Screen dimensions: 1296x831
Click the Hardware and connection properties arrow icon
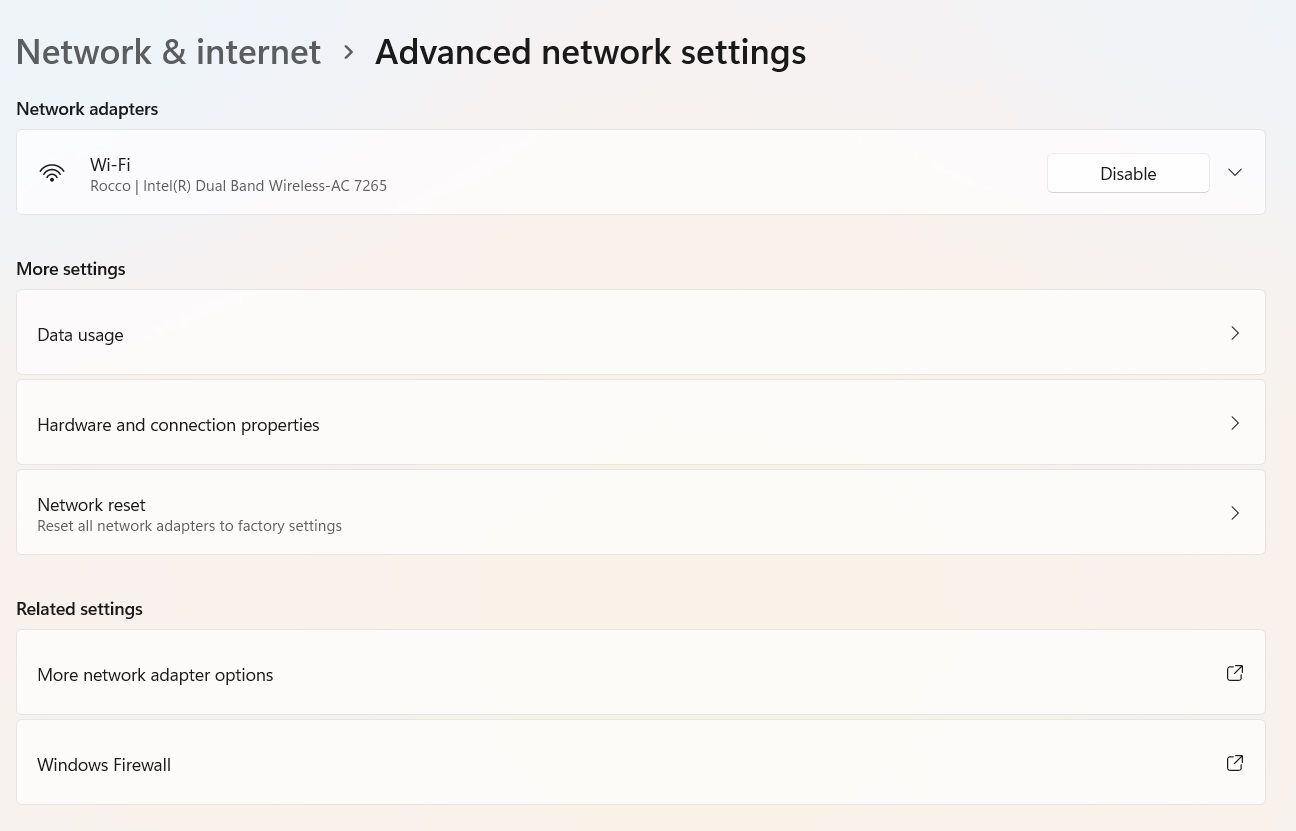[x=1235, y=423]
